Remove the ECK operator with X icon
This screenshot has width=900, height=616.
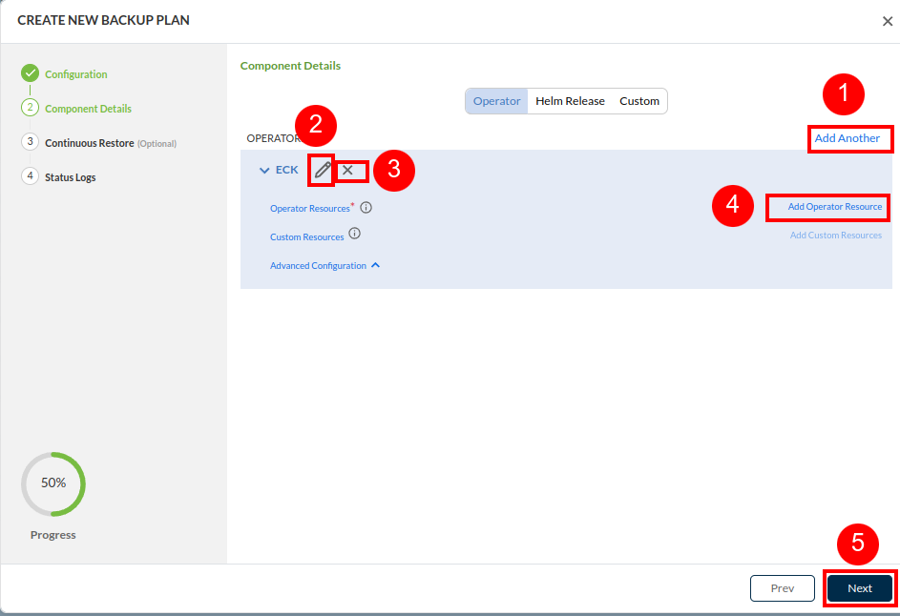point(348,170)
